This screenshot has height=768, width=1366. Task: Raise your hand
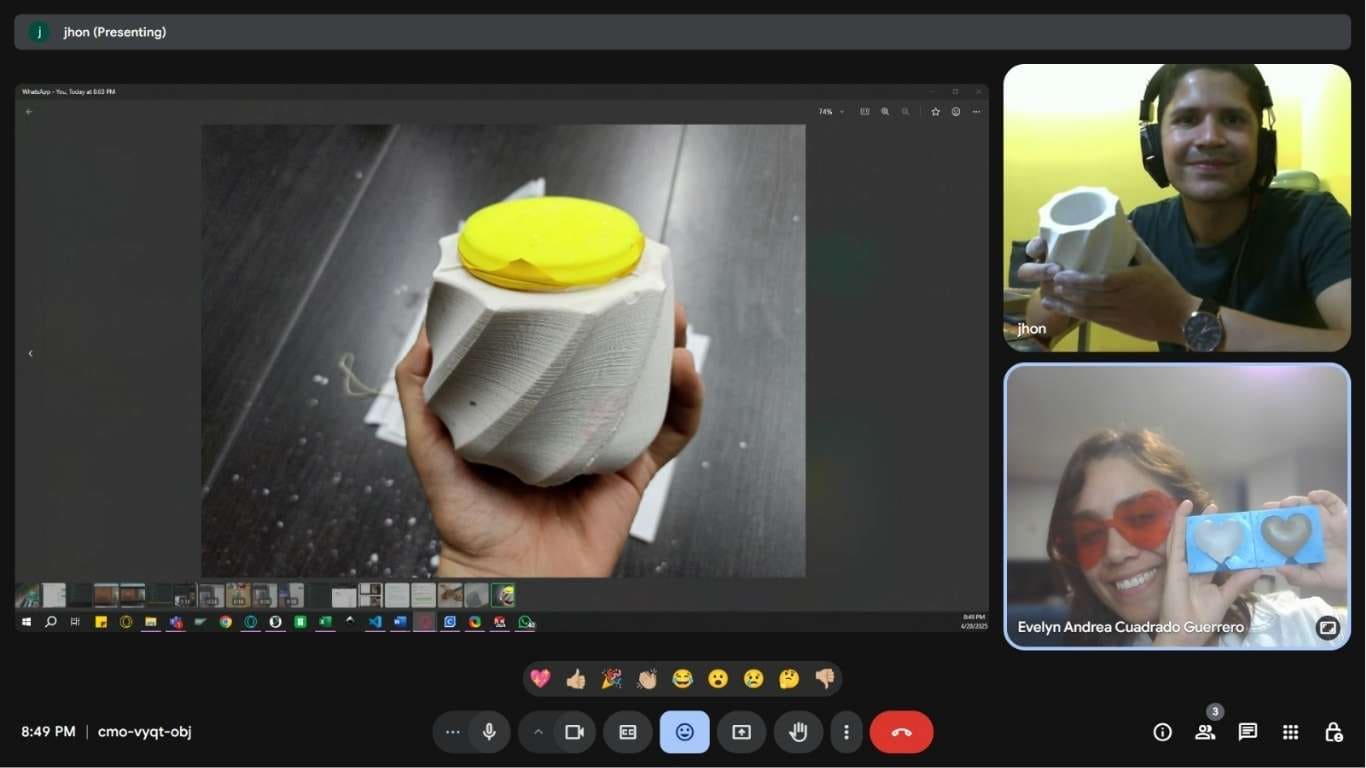[798, 732]
